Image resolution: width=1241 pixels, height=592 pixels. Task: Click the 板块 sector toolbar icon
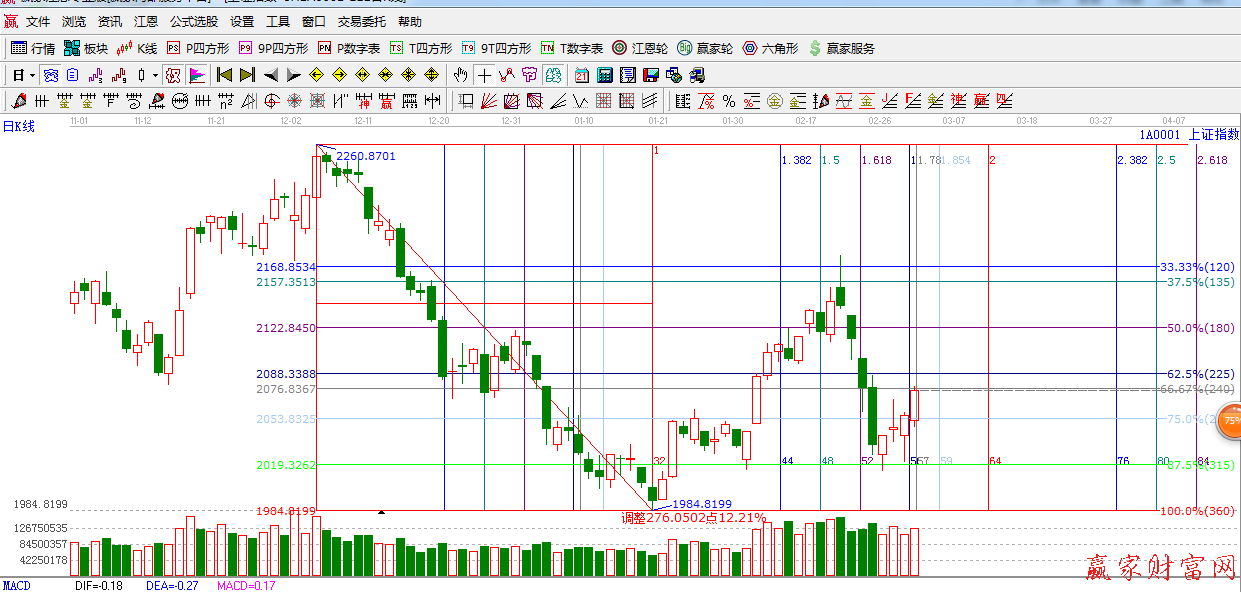tap(86, 48)
